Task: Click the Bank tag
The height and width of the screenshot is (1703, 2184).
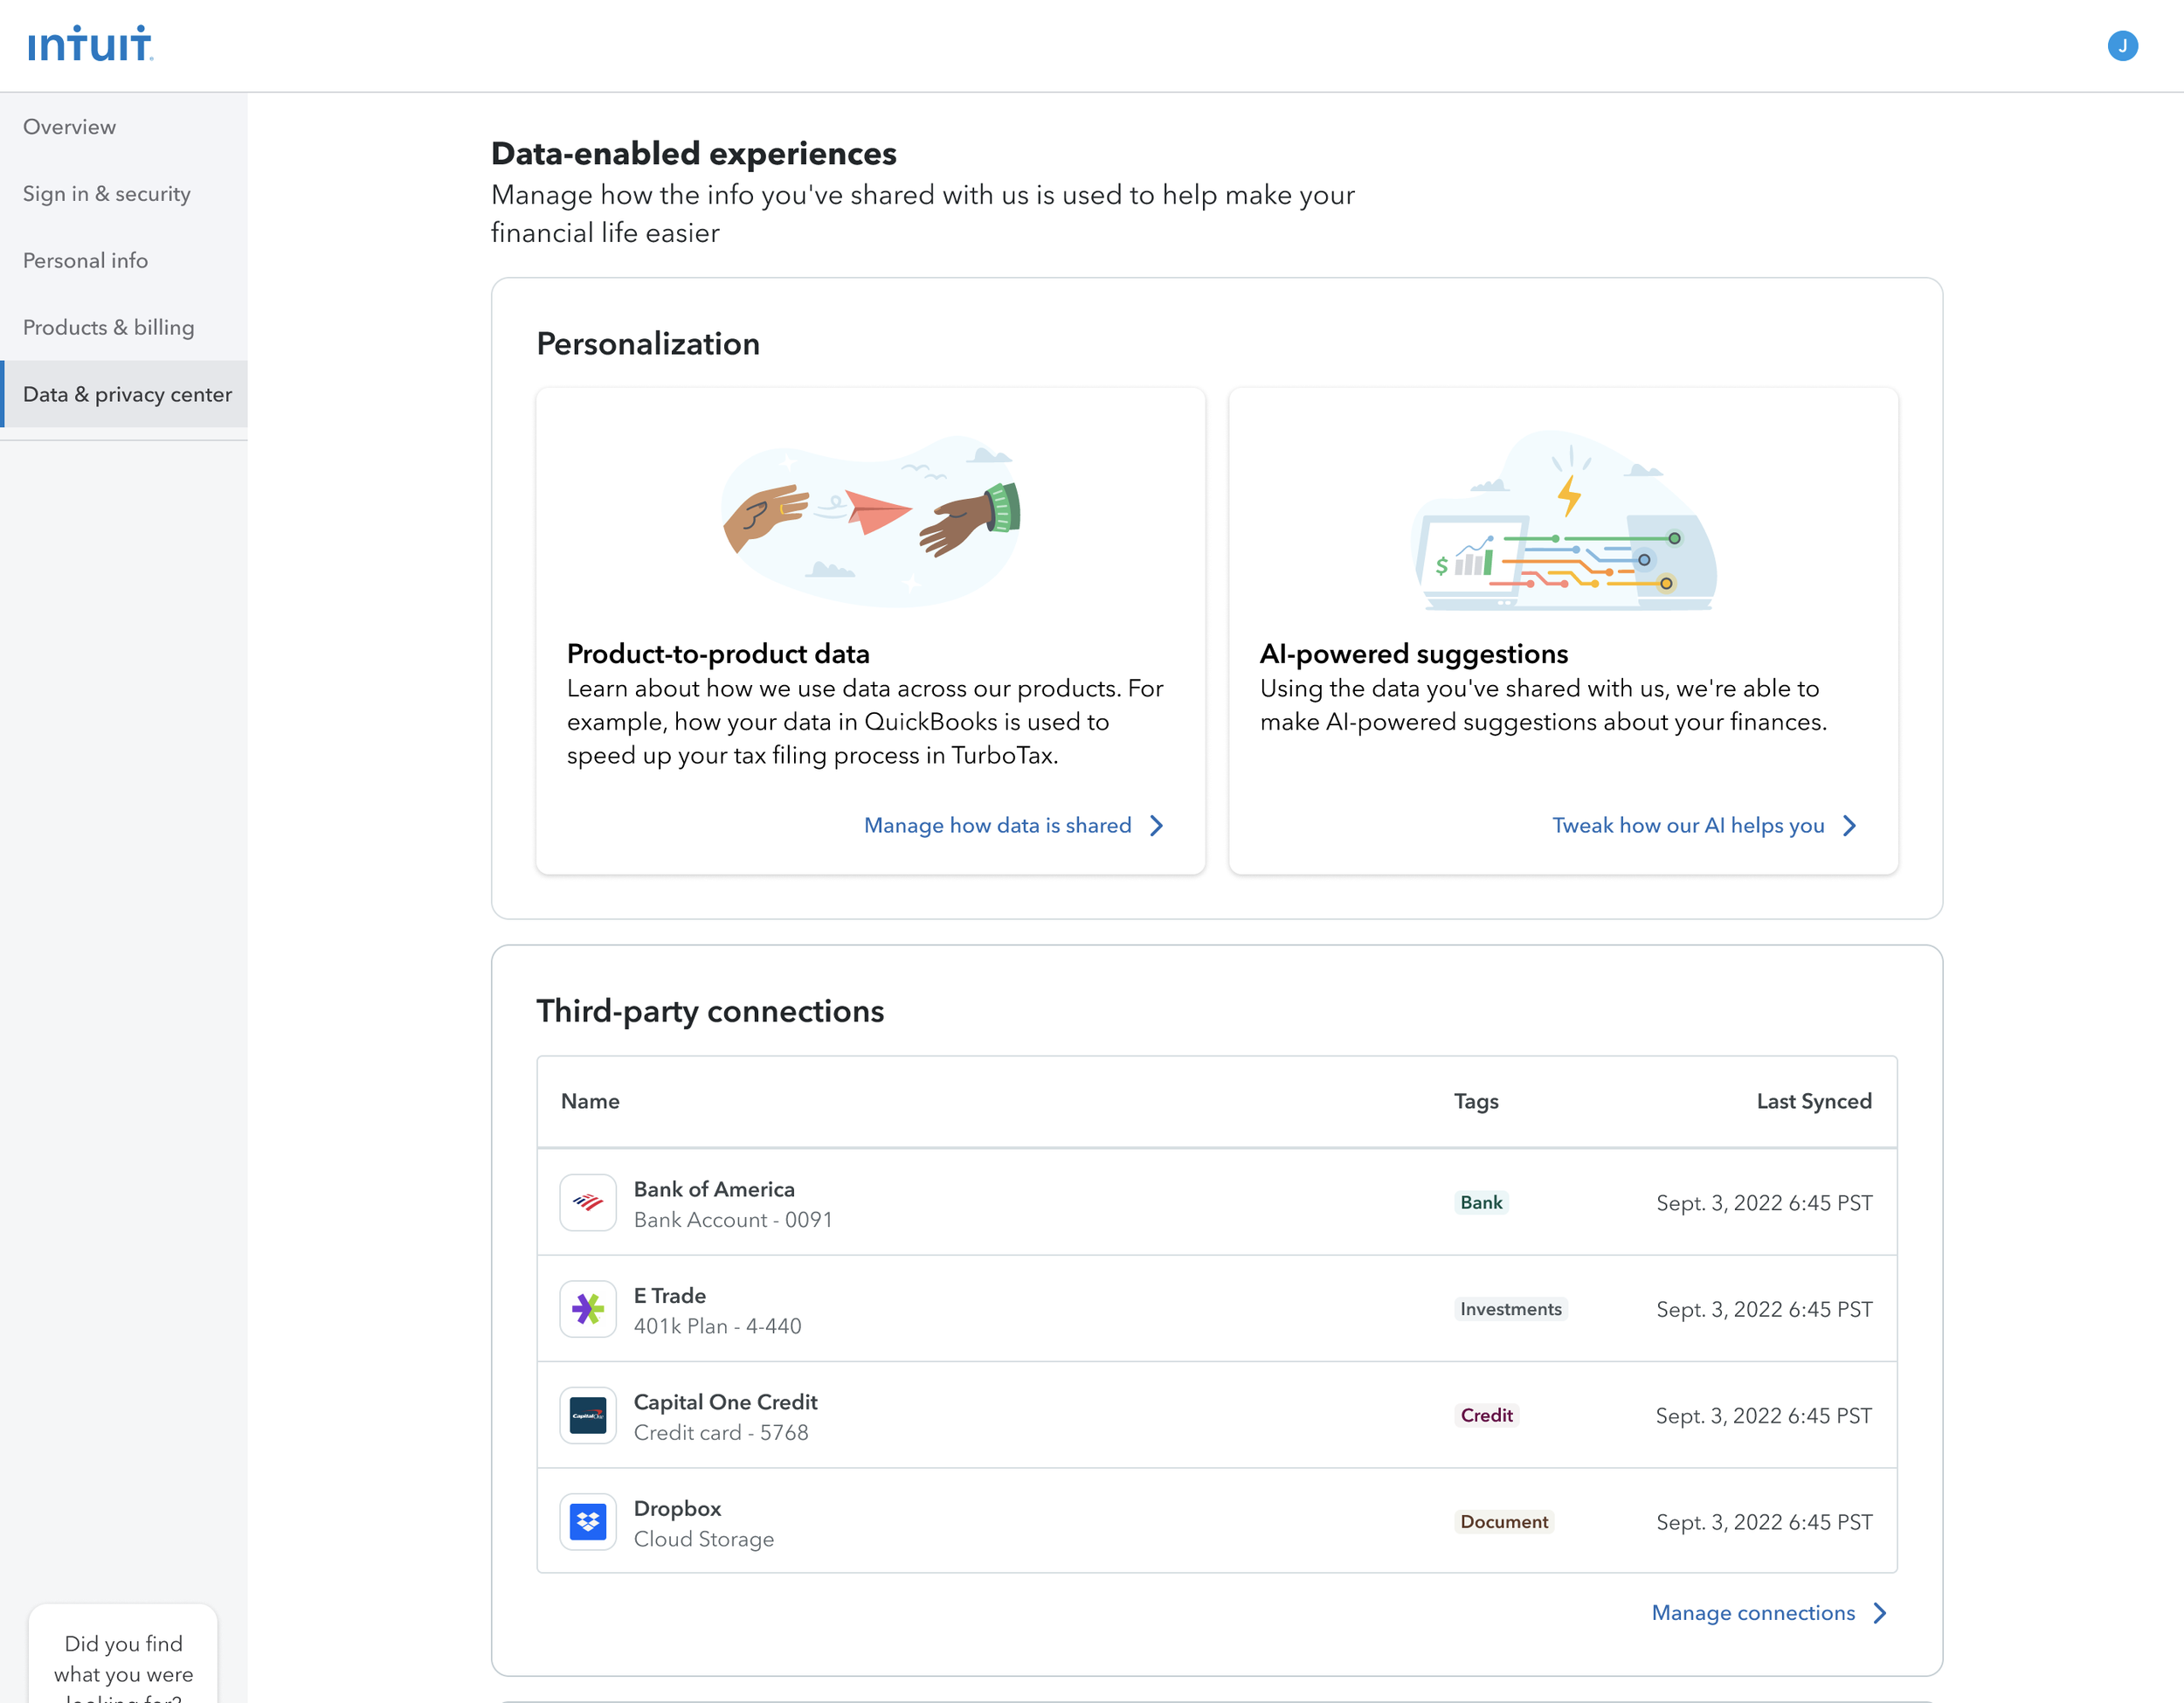Action: [1481, 1202]
